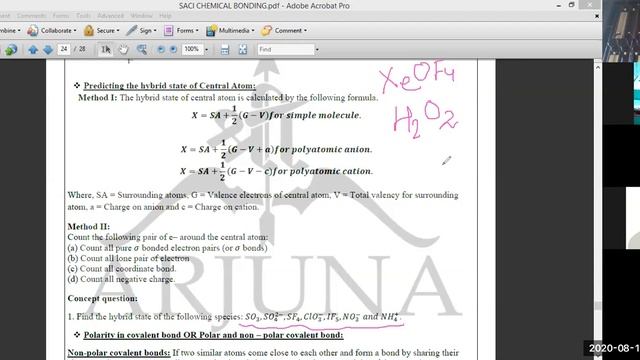Click the 'Polarity in covalent bond' heading
This screenshot has height=360, width=640.
click(x=213, y=335)
